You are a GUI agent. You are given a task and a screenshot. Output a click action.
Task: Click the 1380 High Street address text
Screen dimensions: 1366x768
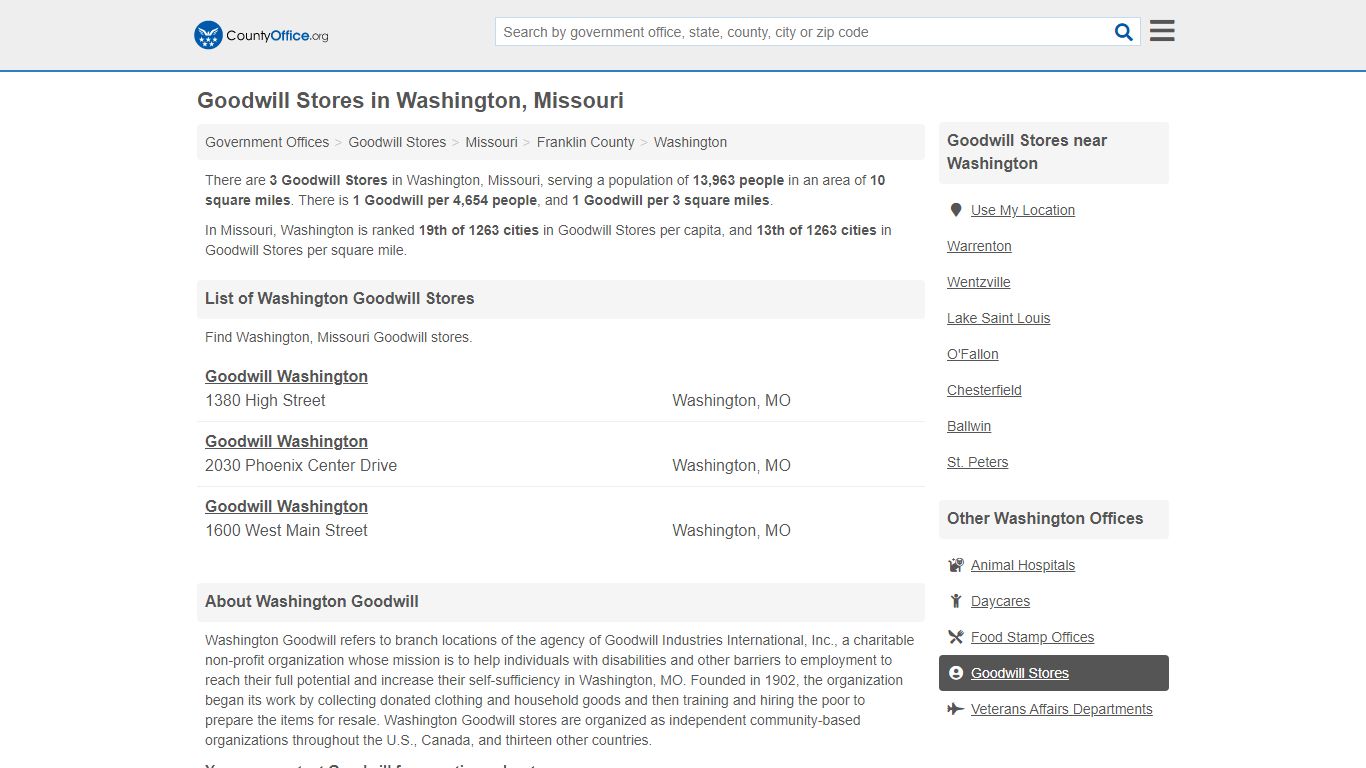265,400
